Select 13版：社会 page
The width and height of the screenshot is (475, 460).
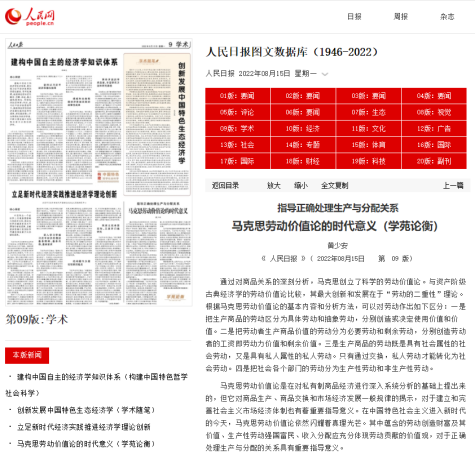pyautogui.click(x=237, y=145)
